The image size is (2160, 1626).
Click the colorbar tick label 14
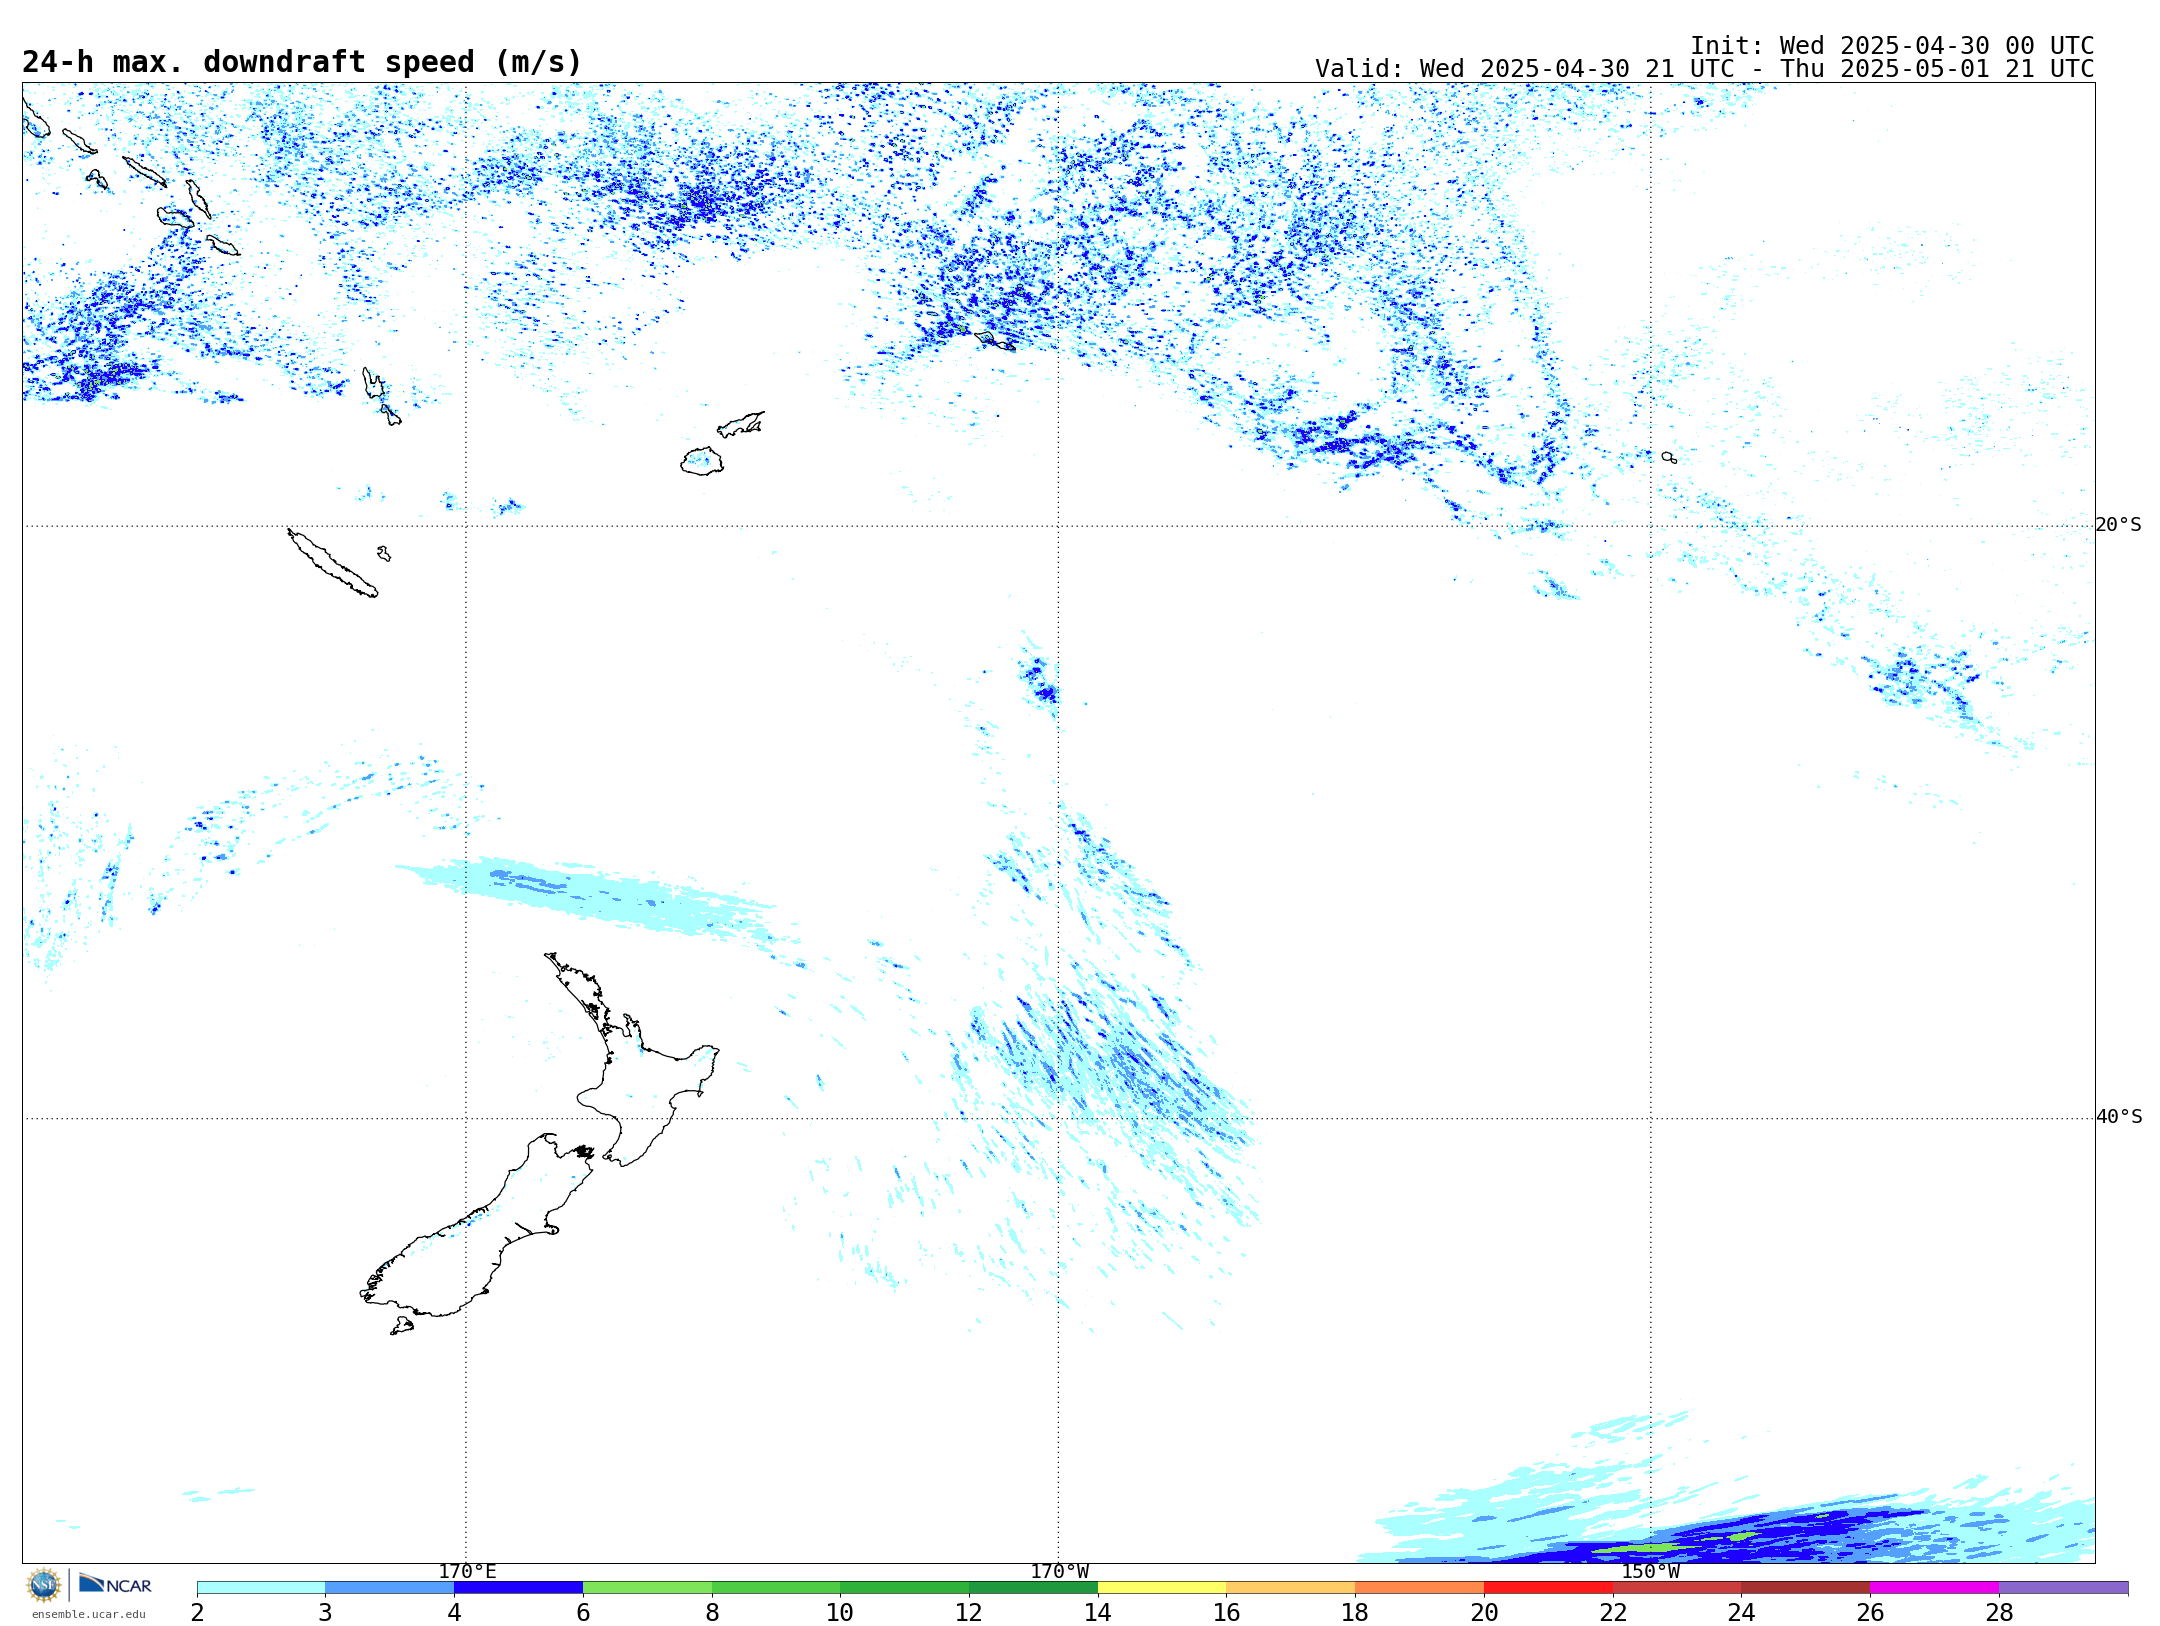1098,1612
